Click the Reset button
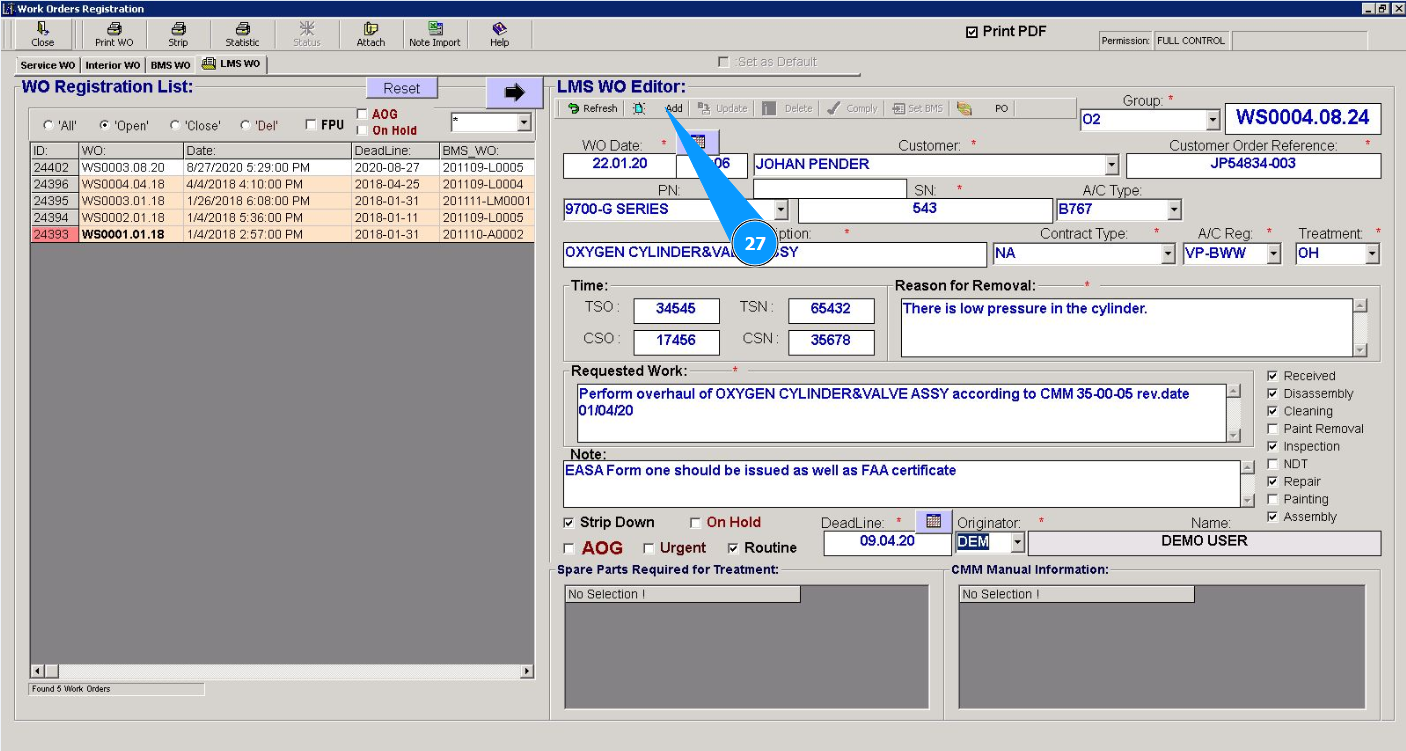Image resolution: width=1406 pixels, height=751 pixels. point(401,88)
